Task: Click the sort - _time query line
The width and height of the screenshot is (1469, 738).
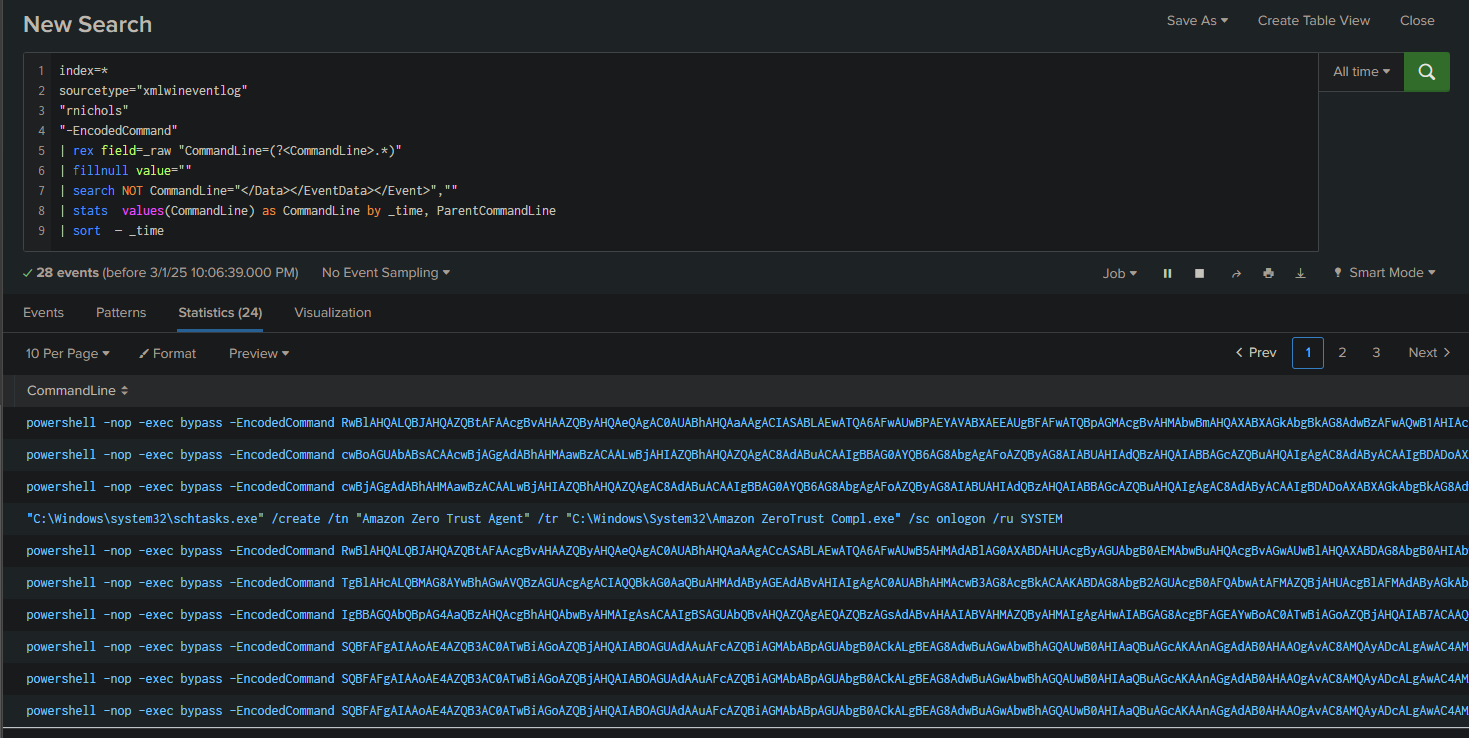Action: point(111,231)
